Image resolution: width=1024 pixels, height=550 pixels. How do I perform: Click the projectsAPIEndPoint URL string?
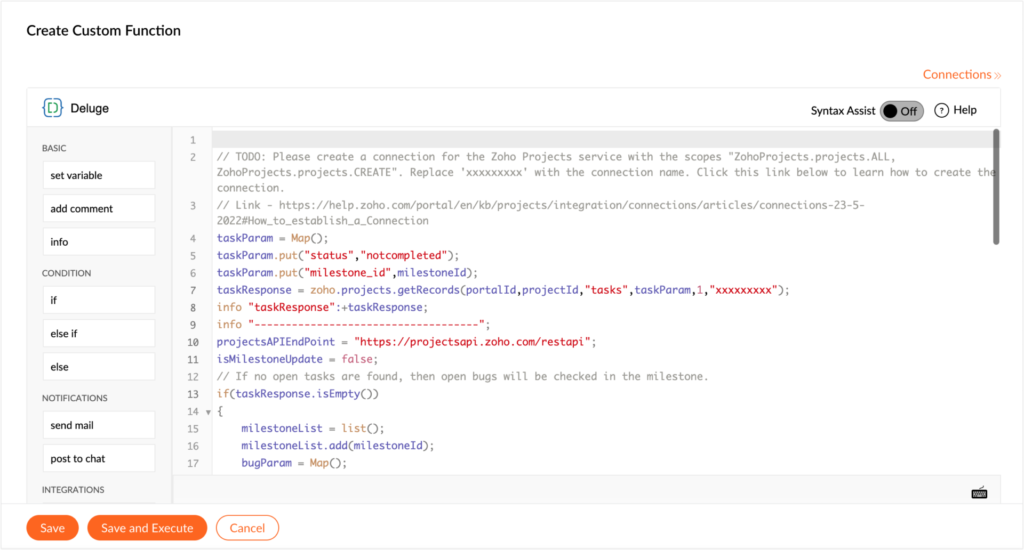pos(472,342)
